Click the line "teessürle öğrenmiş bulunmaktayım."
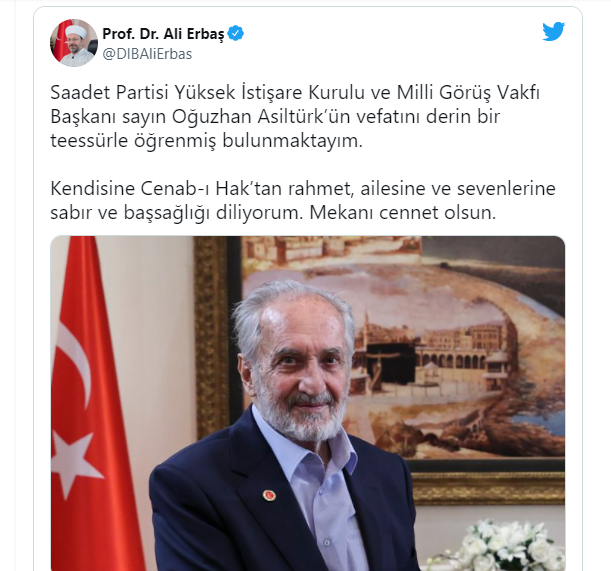 (207, 141)
